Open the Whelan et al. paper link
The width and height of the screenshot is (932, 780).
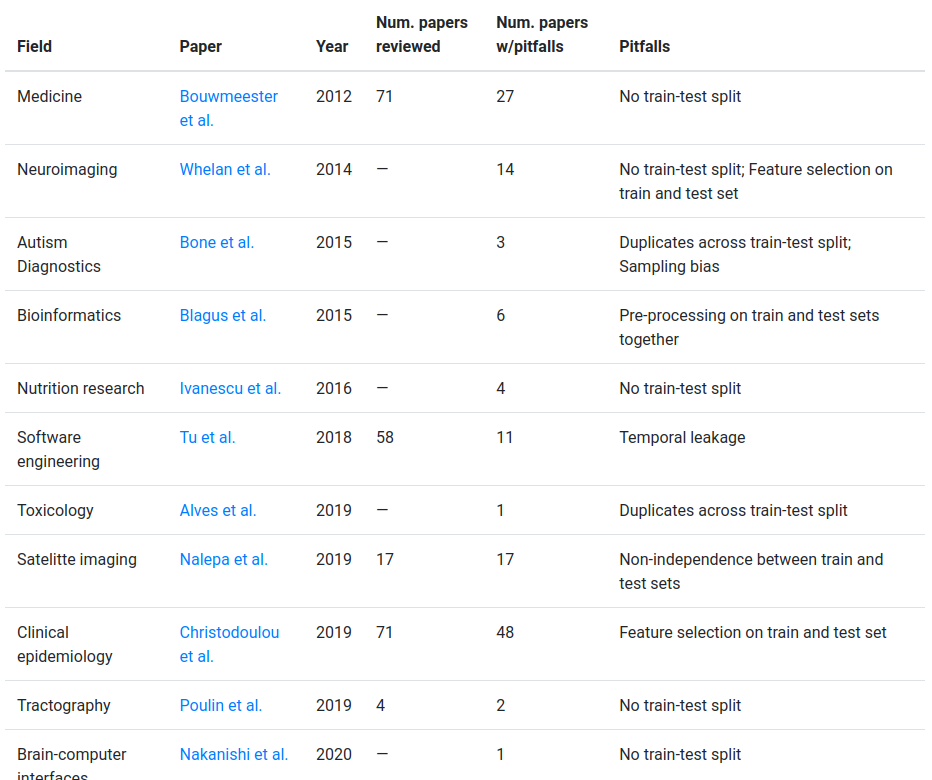coord(225,170)
